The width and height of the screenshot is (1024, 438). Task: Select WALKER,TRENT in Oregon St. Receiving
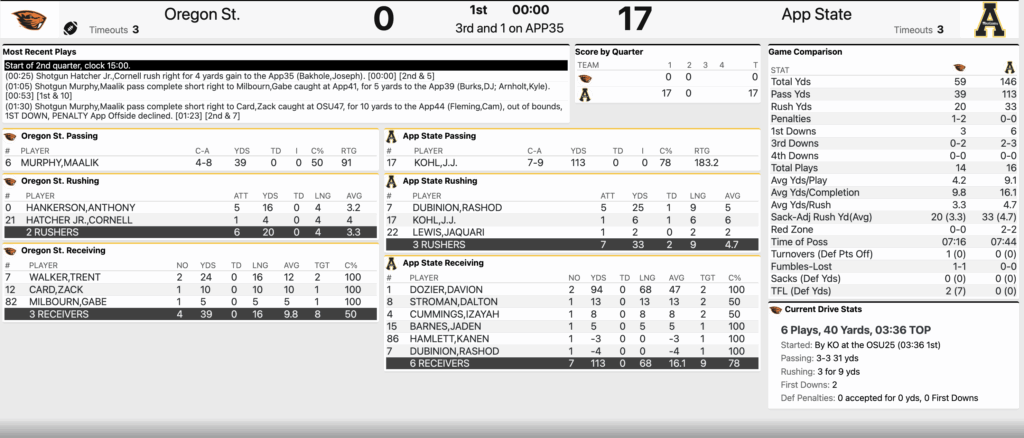click(57, 277)
